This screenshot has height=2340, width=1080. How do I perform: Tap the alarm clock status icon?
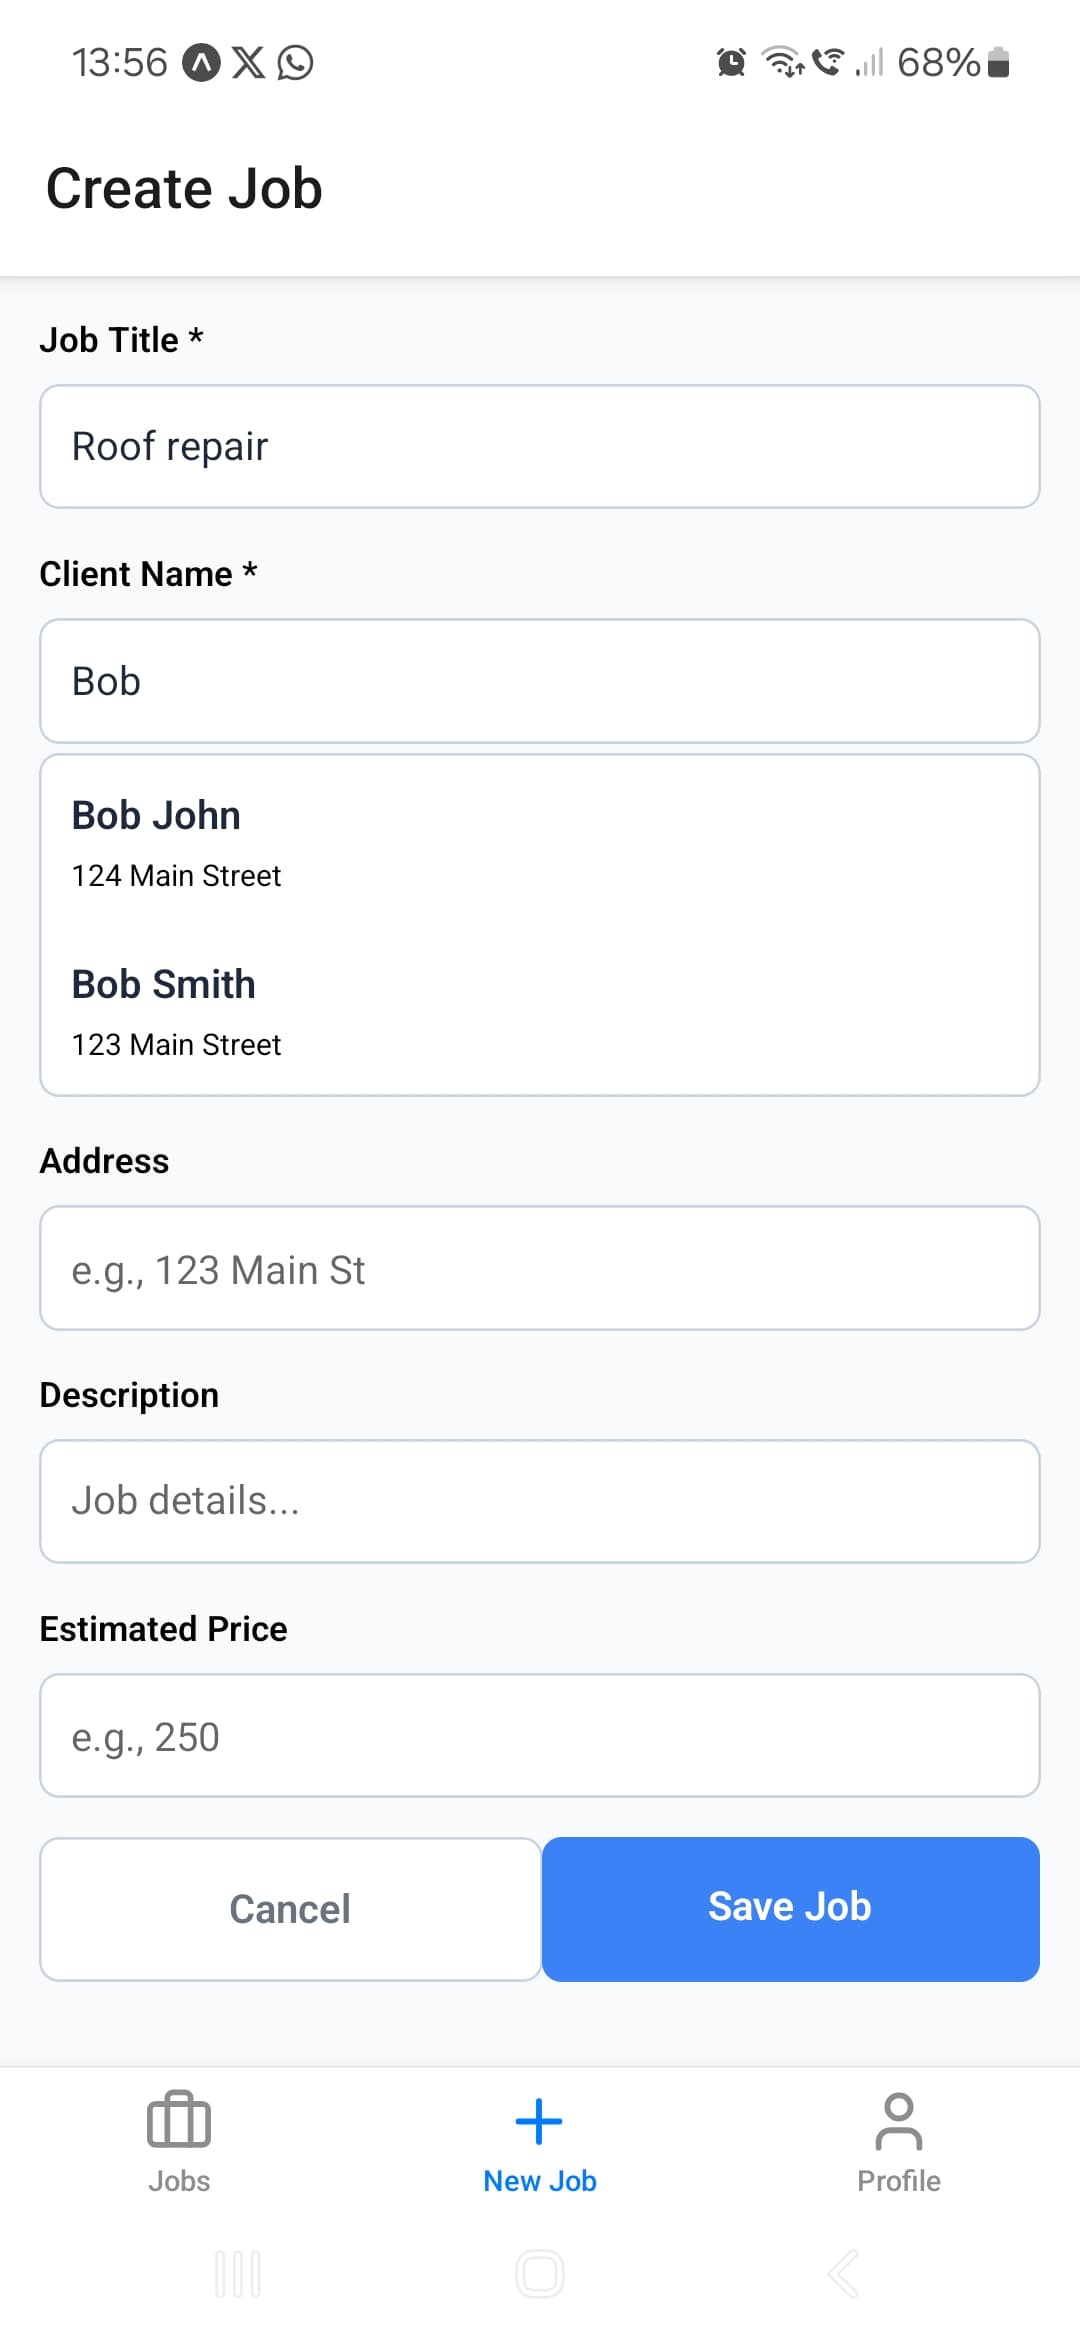pyautogui.click(x=731, y=63)
